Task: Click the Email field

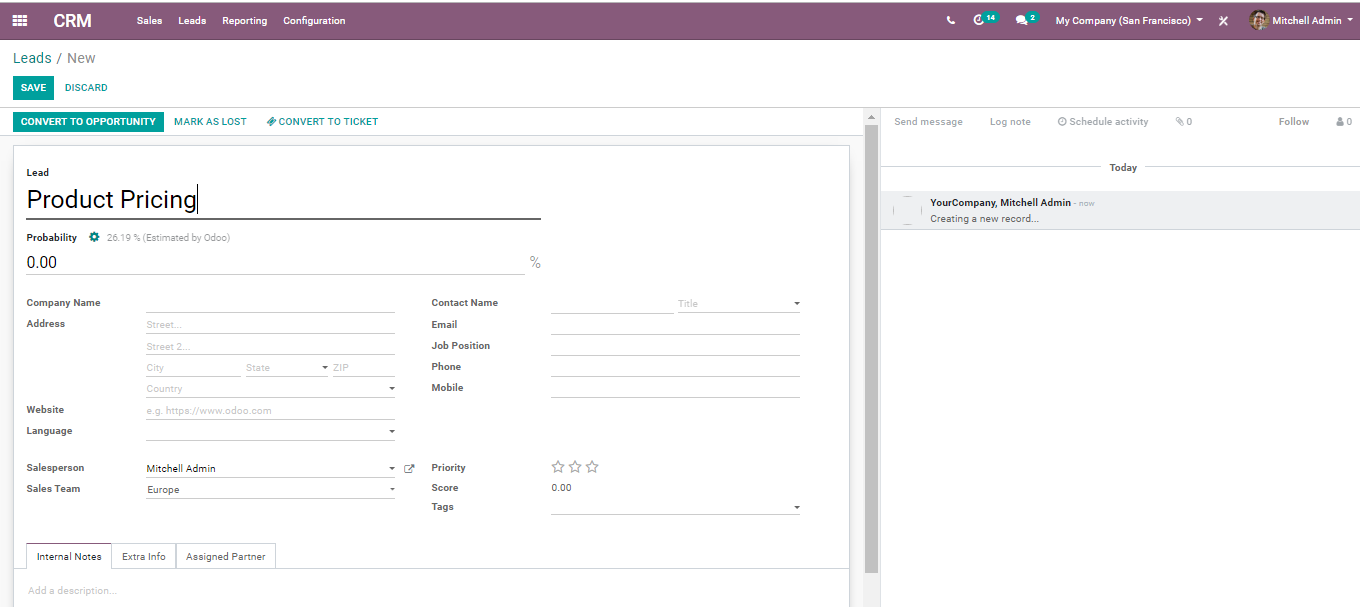Action: (675, 325)
